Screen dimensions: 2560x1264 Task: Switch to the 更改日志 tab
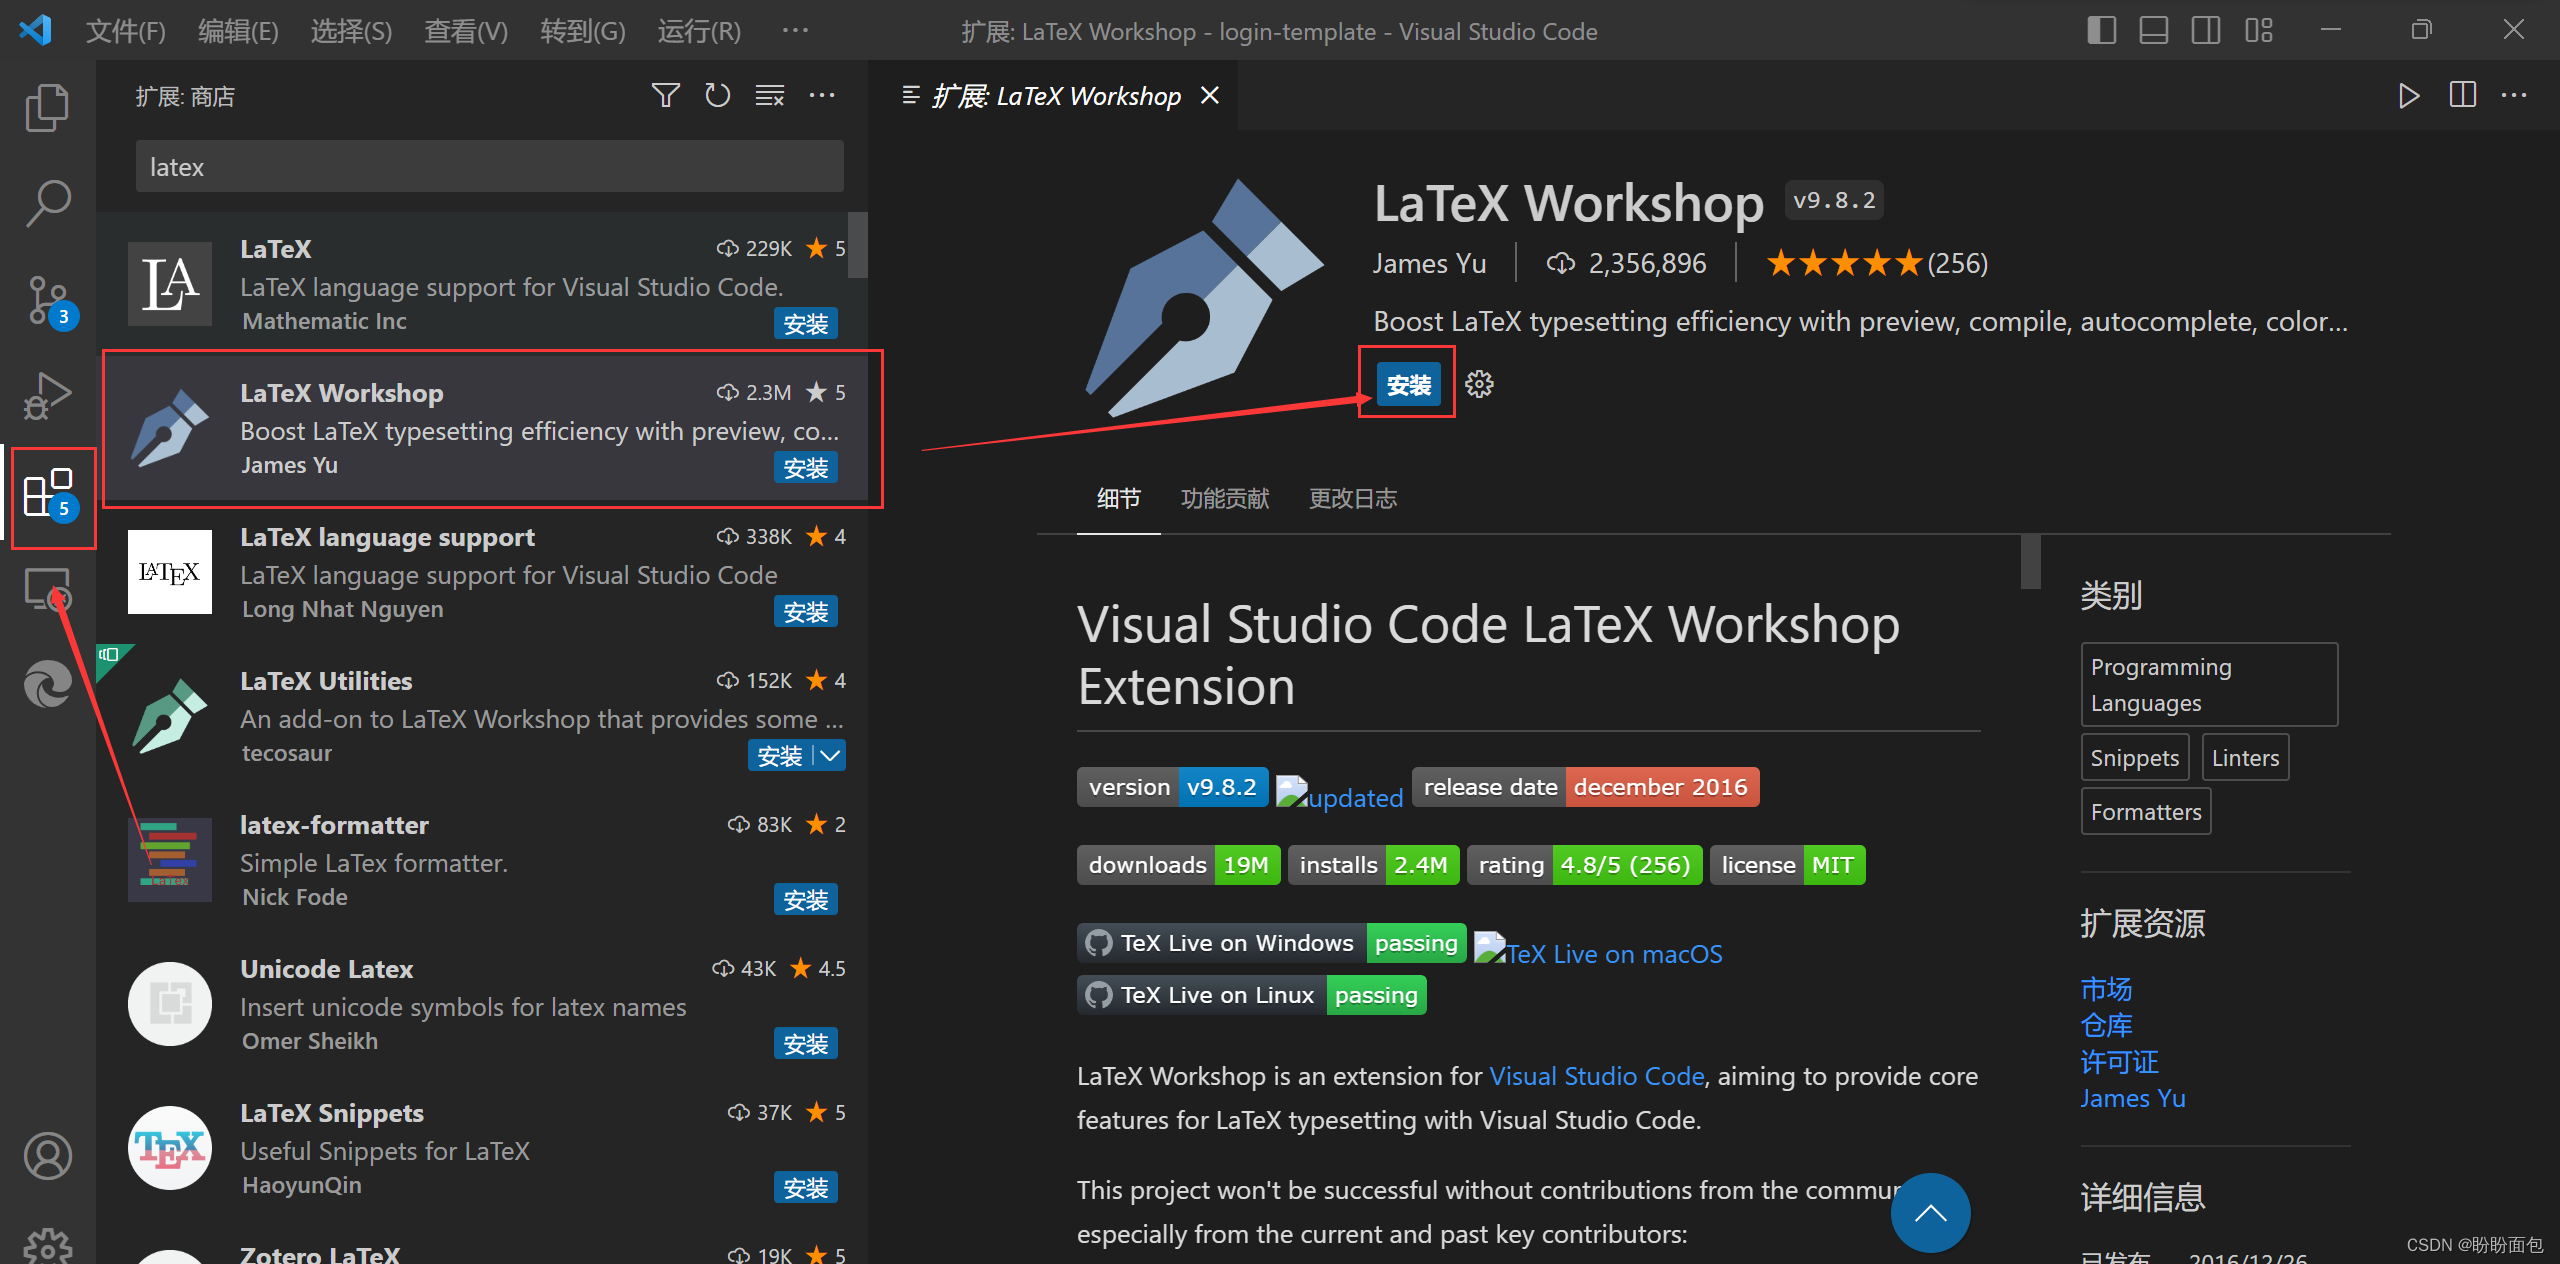pos(1352,499)
